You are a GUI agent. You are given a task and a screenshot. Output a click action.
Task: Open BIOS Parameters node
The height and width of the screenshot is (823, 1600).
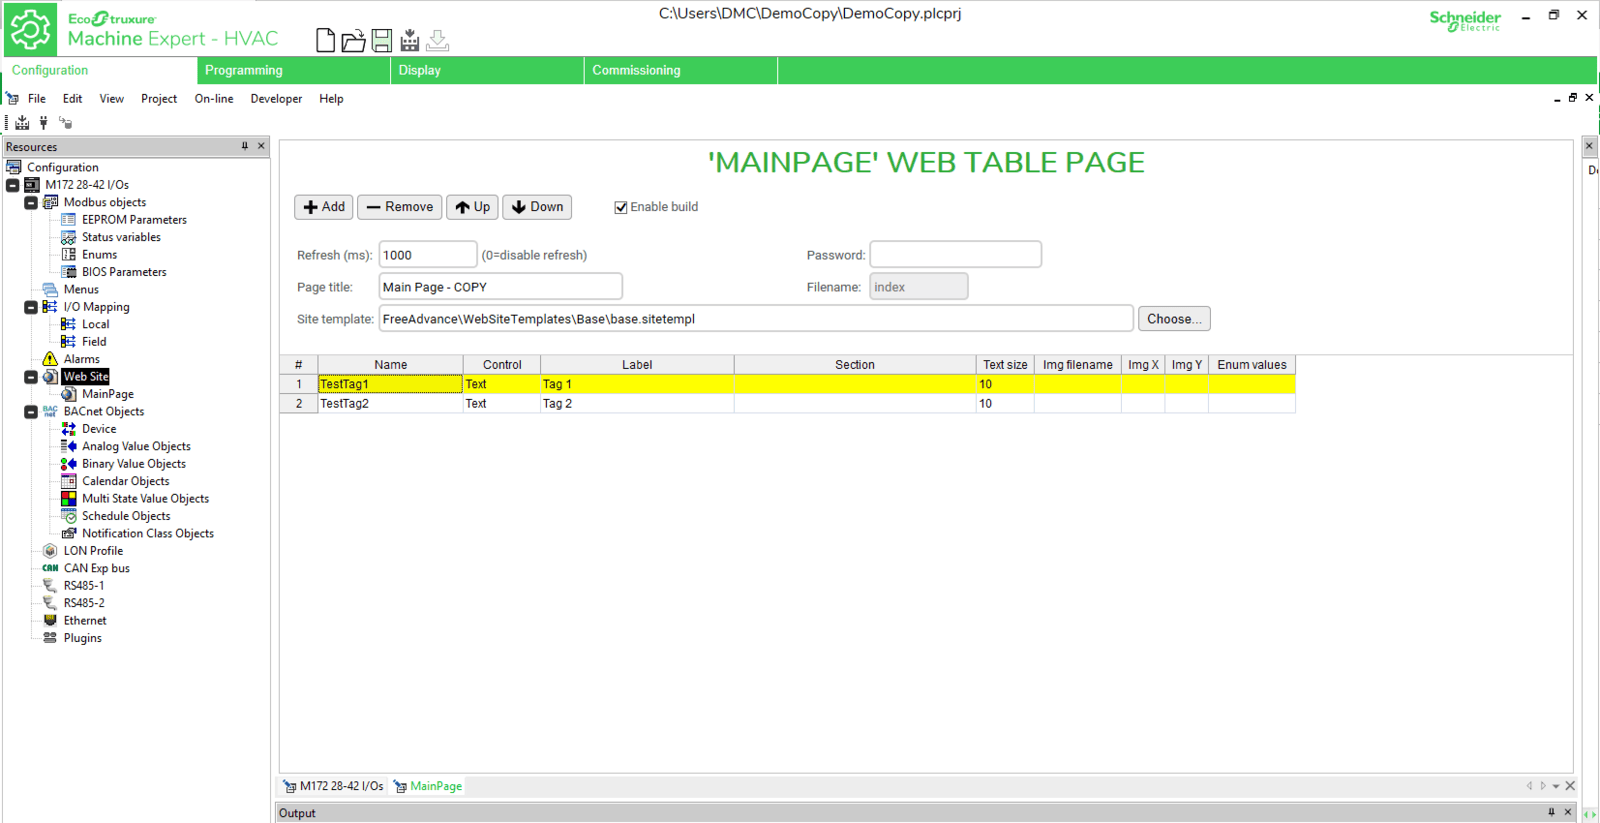tap(124, 272)
